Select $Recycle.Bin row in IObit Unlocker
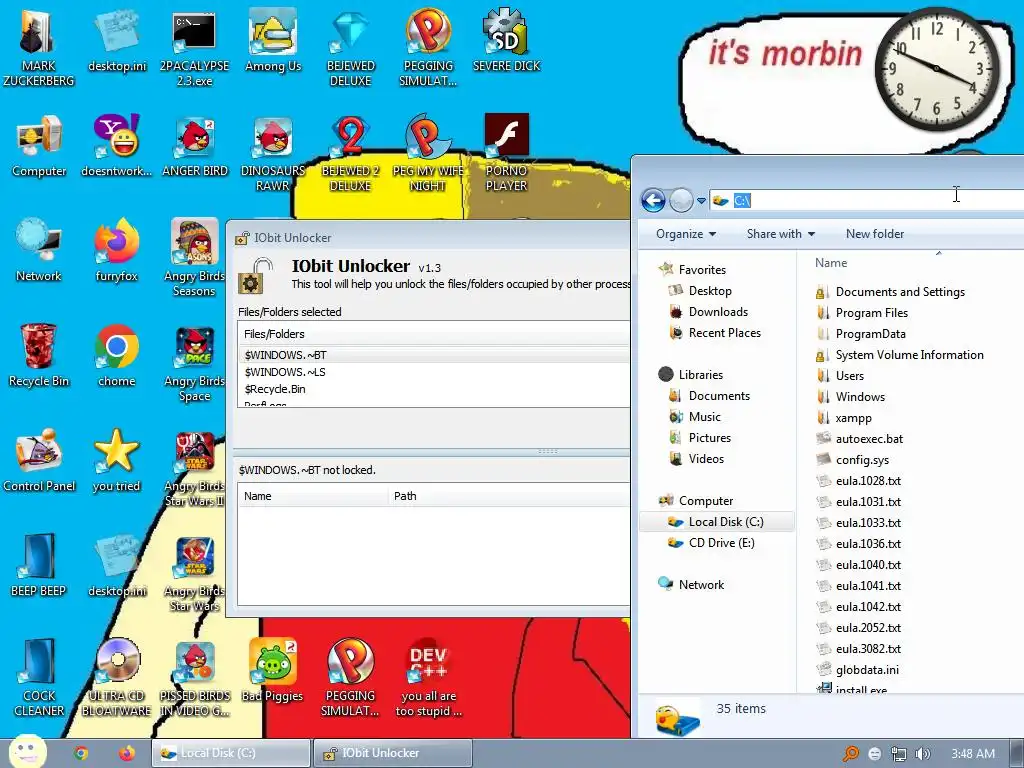This screenshot has height=768, width=1024. (x=434, y=389)
